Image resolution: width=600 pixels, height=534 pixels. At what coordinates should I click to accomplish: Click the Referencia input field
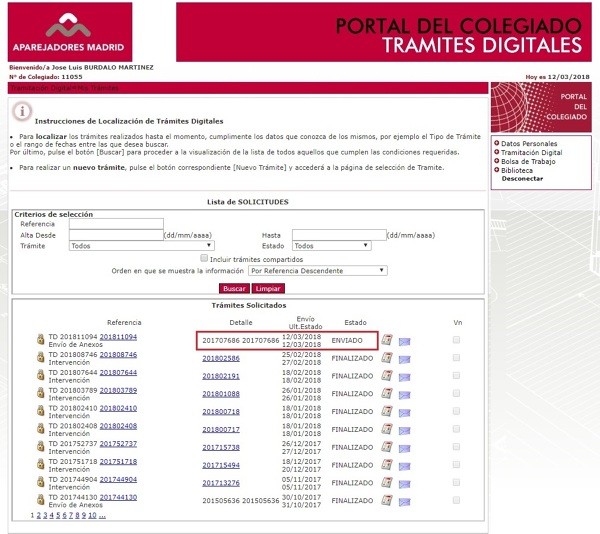tap(116, 224)
